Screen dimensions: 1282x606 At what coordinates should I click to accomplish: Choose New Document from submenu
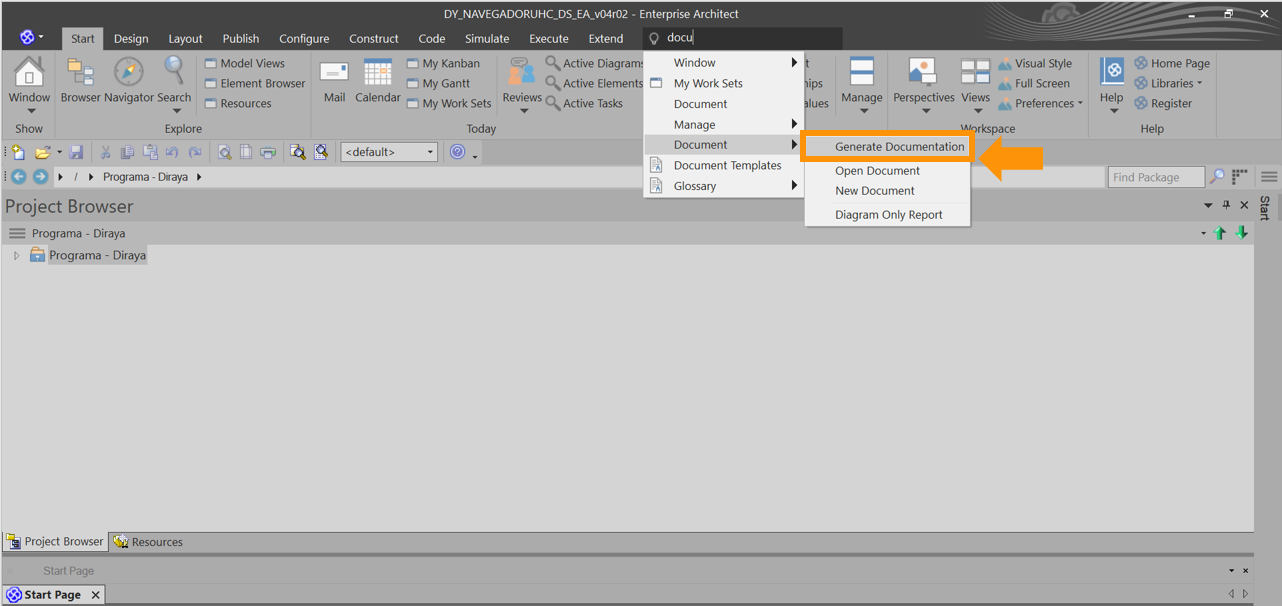point(888,190)
